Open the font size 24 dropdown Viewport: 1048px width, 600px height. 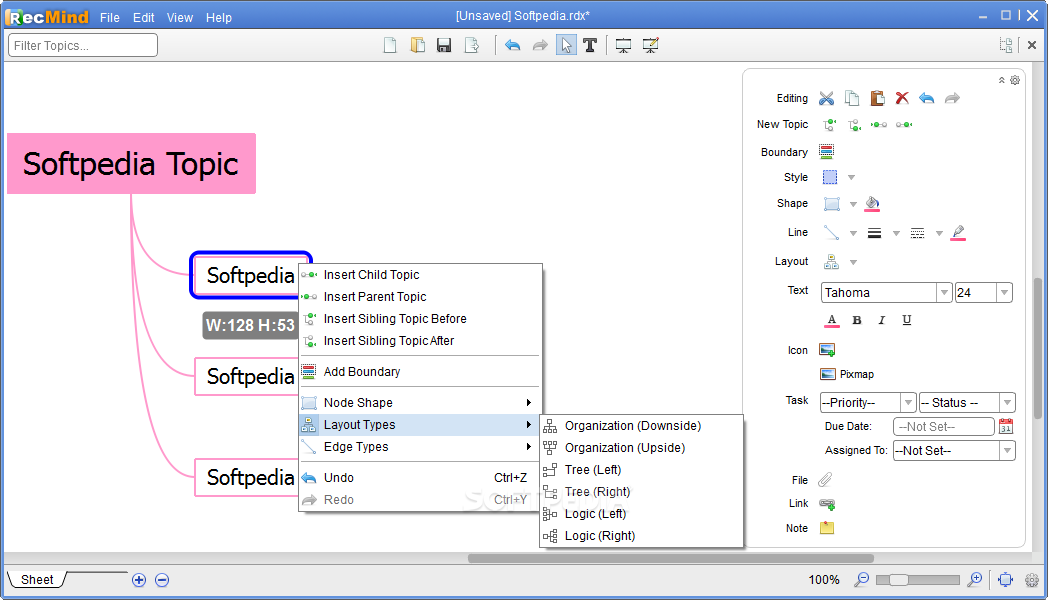(x=1005, y=293)
